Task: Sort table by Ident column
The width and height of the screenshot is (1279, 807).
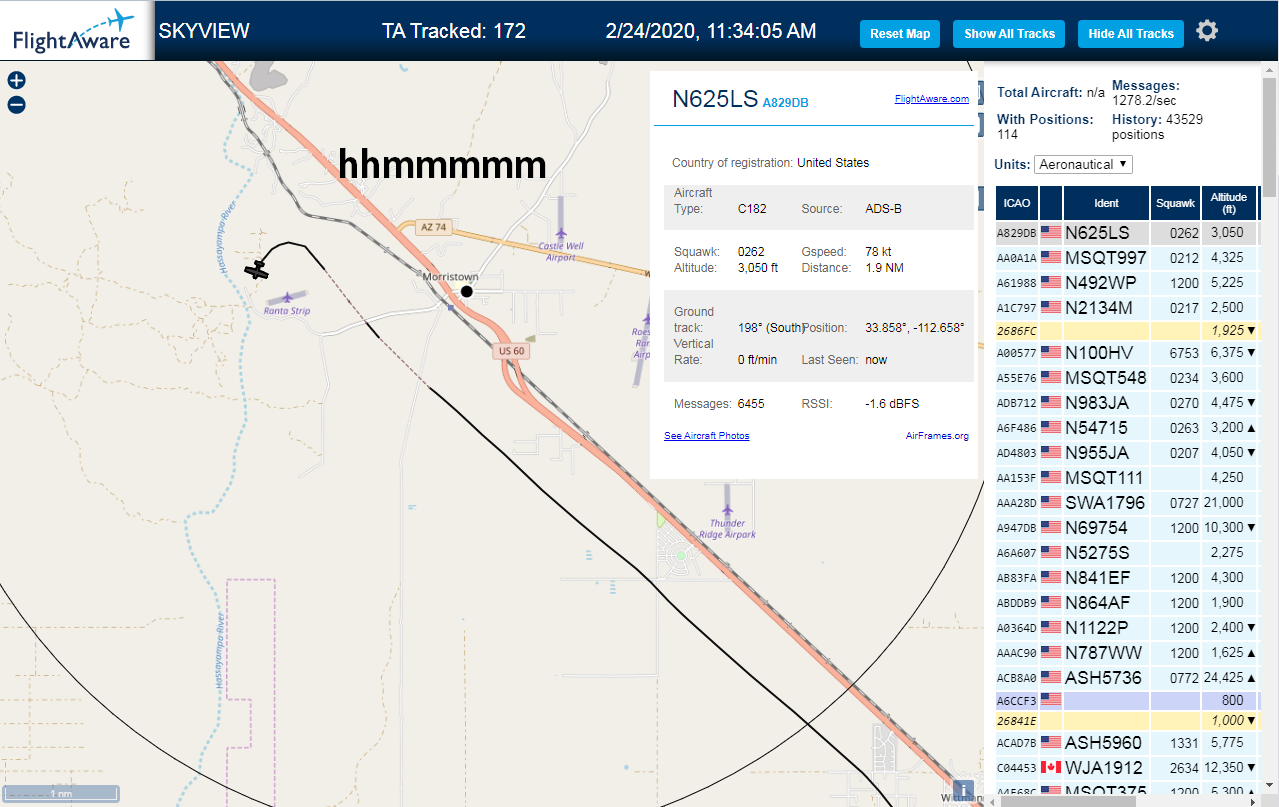Action: [x=1106, y=203]
